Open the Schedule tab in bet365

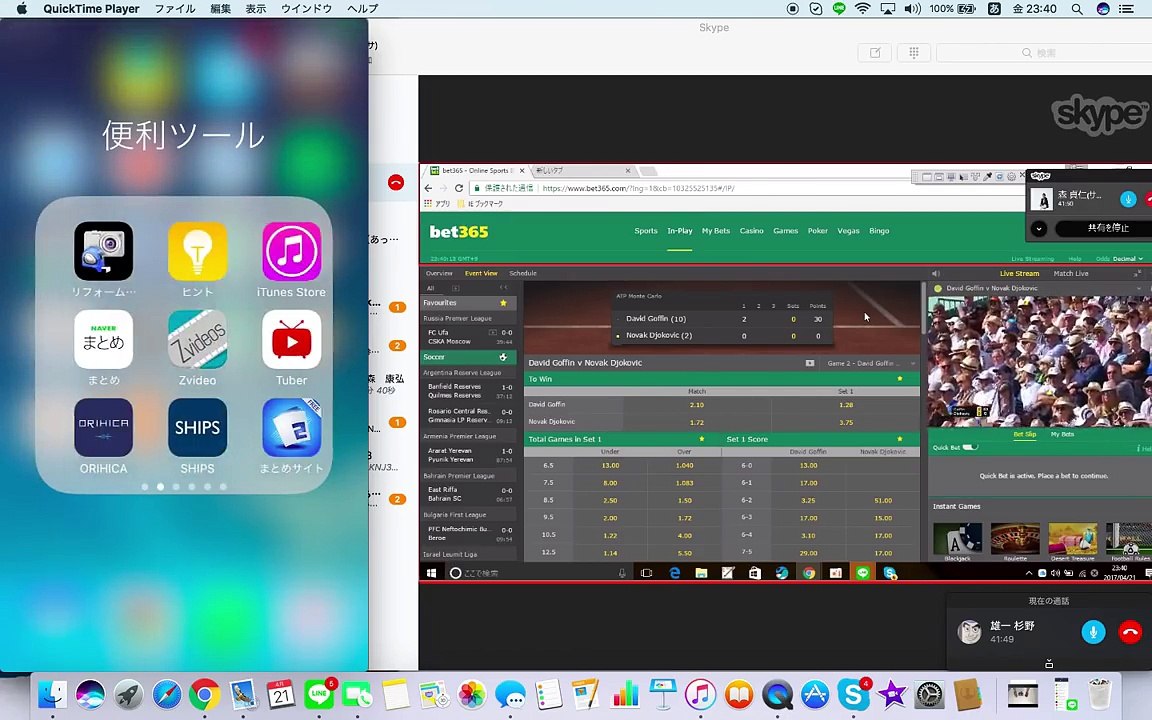(x=523, y=273)
